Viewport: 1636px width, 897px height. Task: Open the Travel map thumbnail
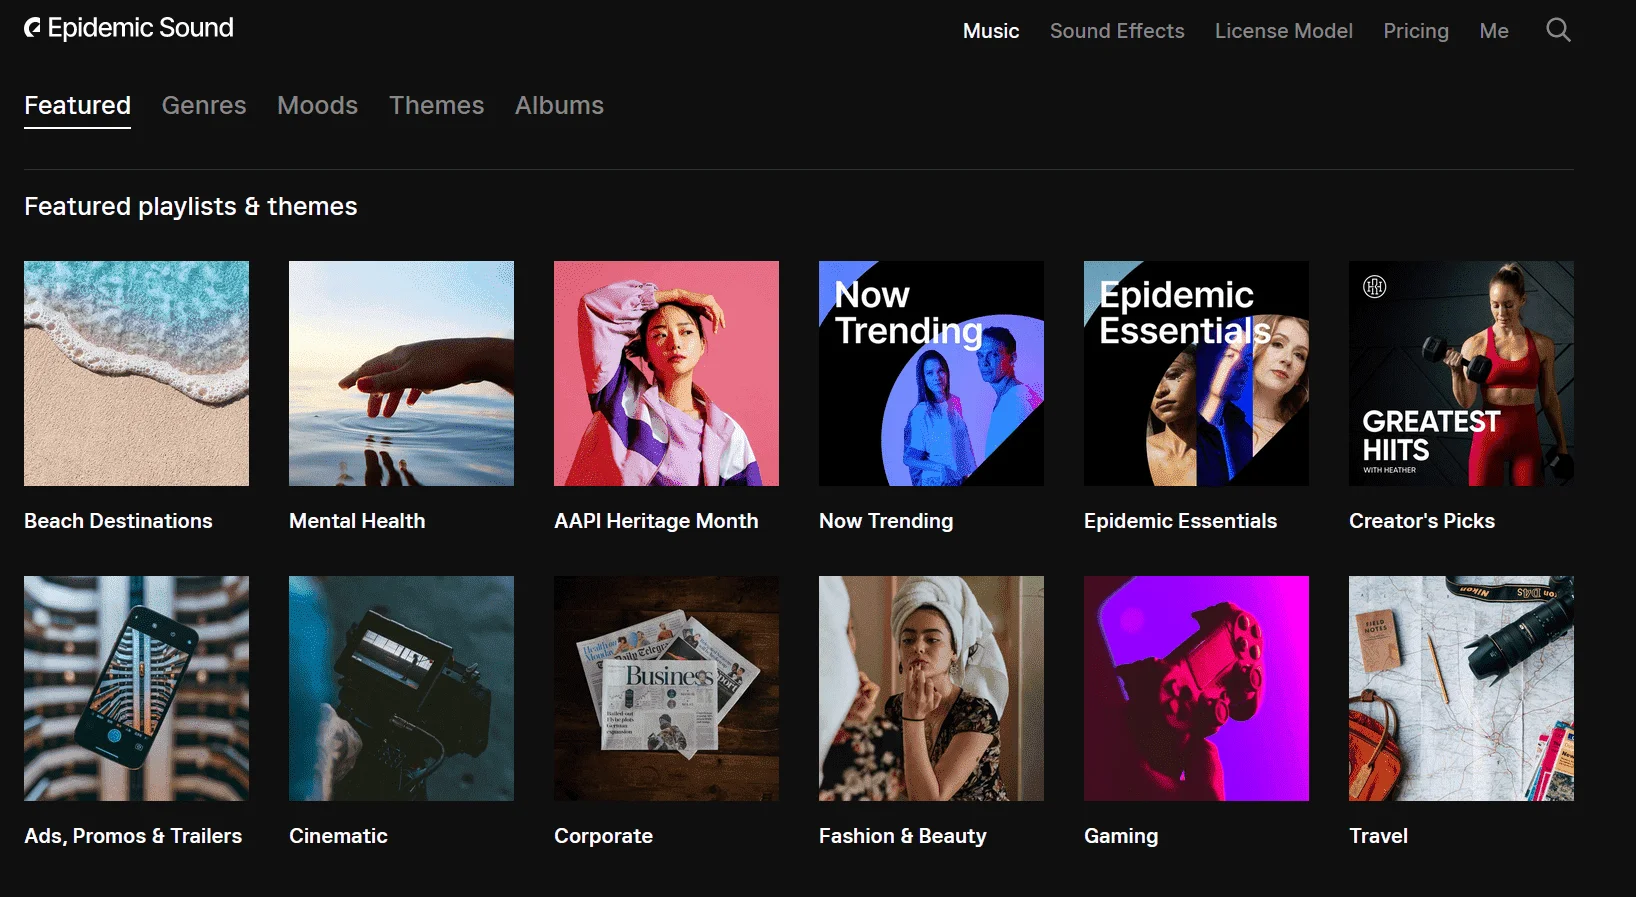point(1461,688)
